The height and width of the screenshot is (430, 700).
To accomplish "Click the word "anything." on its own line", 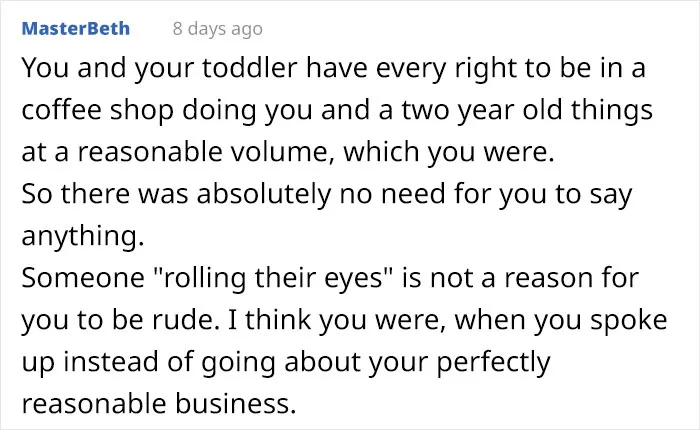I will [83, 236].
